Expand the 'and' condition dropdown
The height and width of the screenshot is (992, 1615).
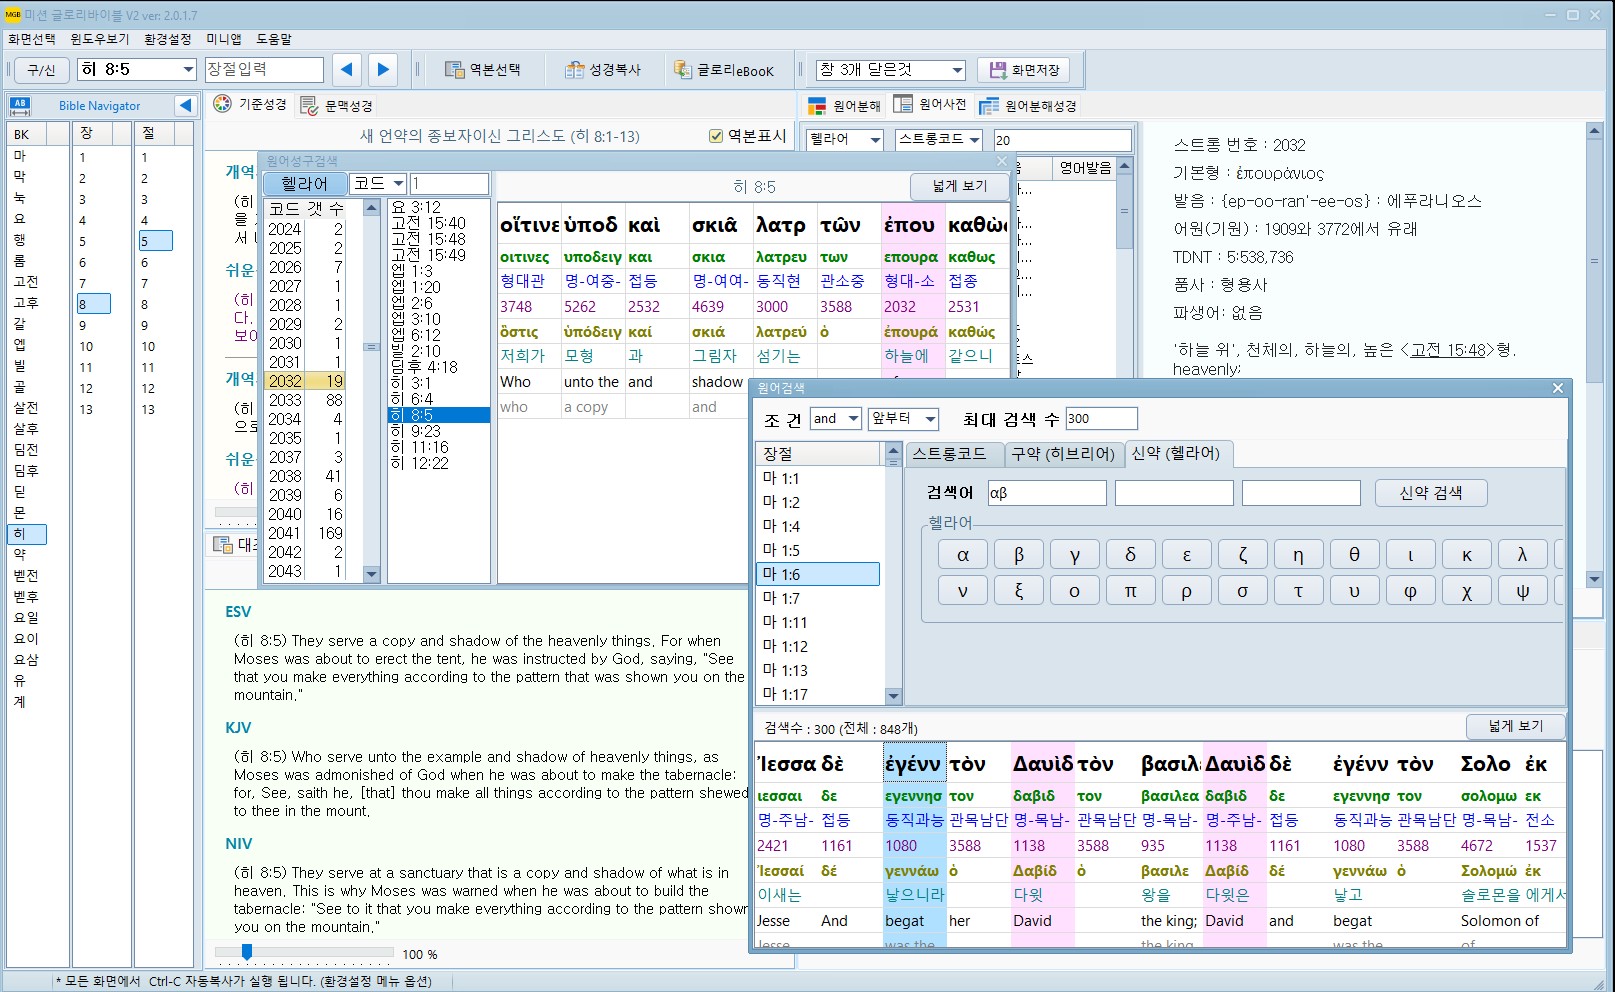pyautogui.click(x=852, y=419)
